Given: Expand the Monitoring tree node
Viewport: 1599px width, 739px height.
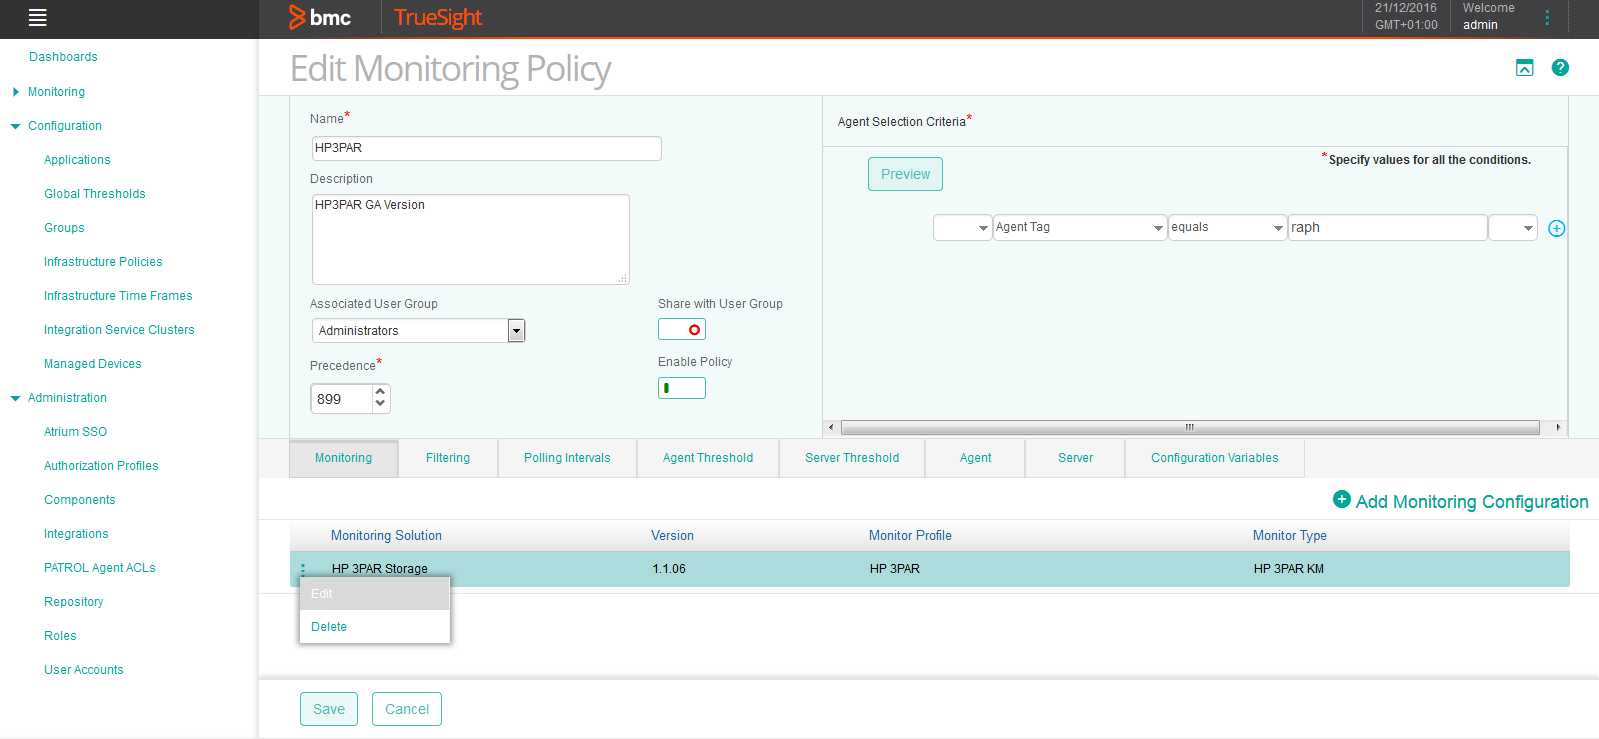Looking at the screenshot, I should (15, 92).
